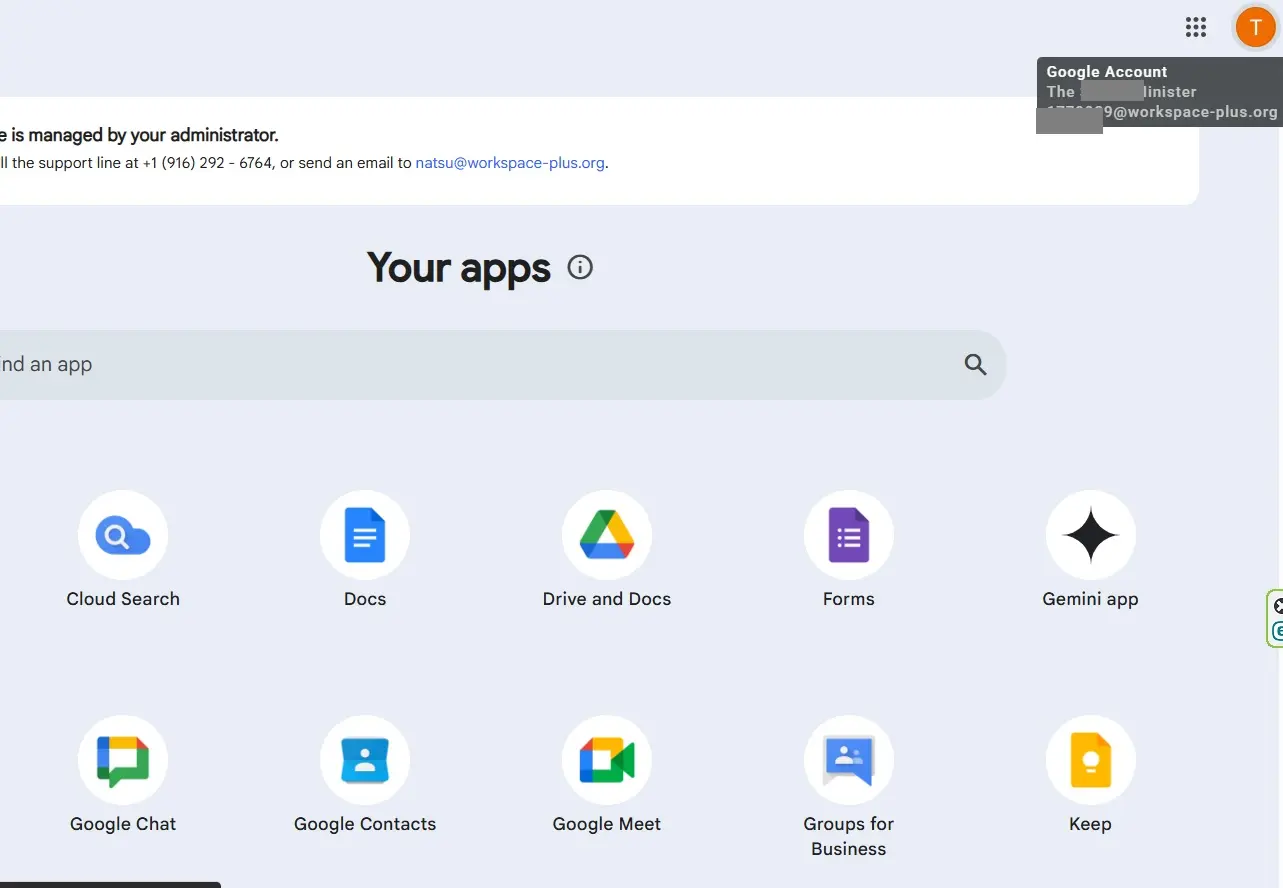Screen dimensions: 1283x888
Task: Click the natsu@workspace-plus.org email link
Action: click(x=510, y=163)
